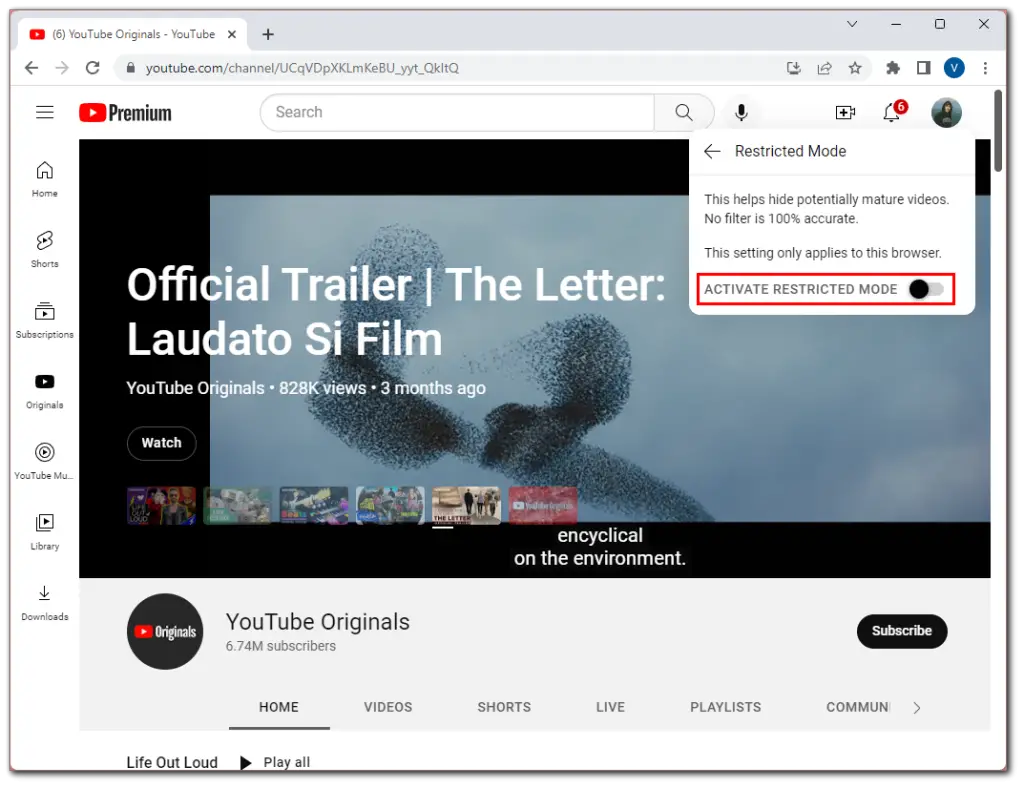The image size is (1024, 788).
Task: Open Subscriptions in sidebar
Action: [x=44, y=320]
